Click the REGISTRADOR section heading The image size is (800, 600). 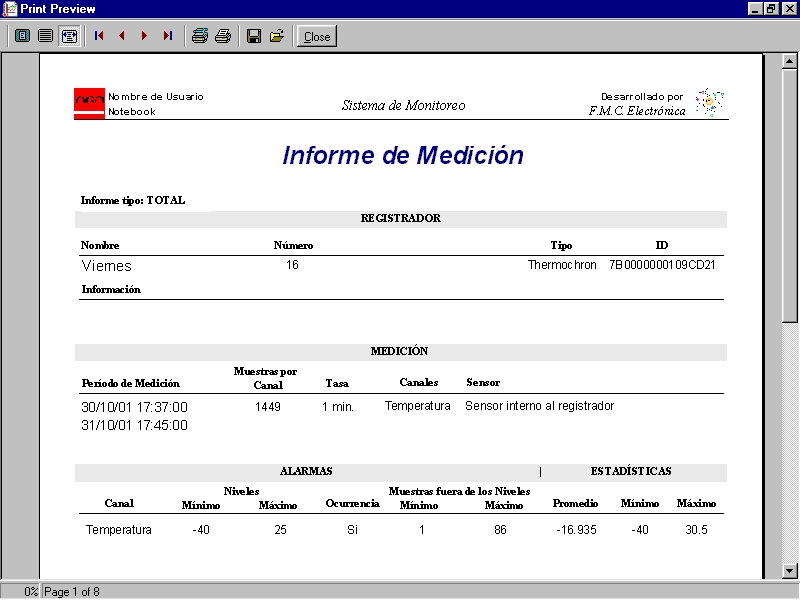pyautogui.click(x=401, y=218)
